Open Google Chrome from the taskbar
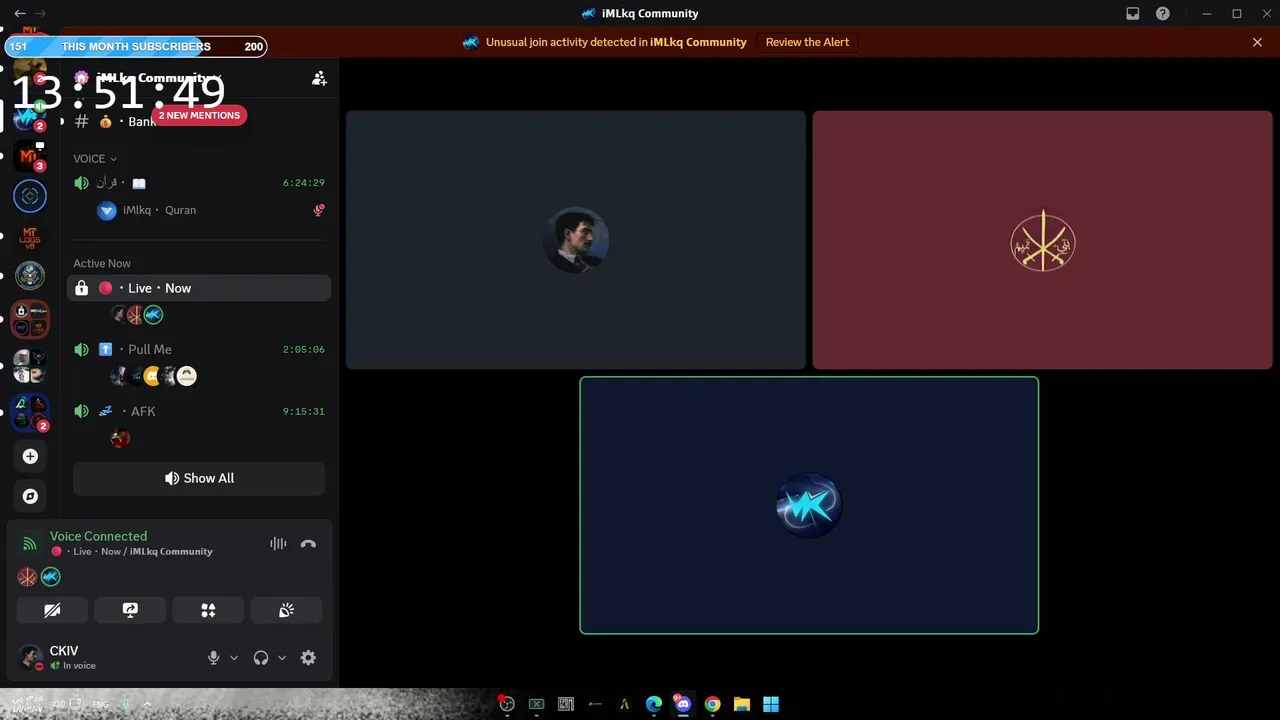The height and width of the screenshot is (720, 1280). click(x=712, y=704)
